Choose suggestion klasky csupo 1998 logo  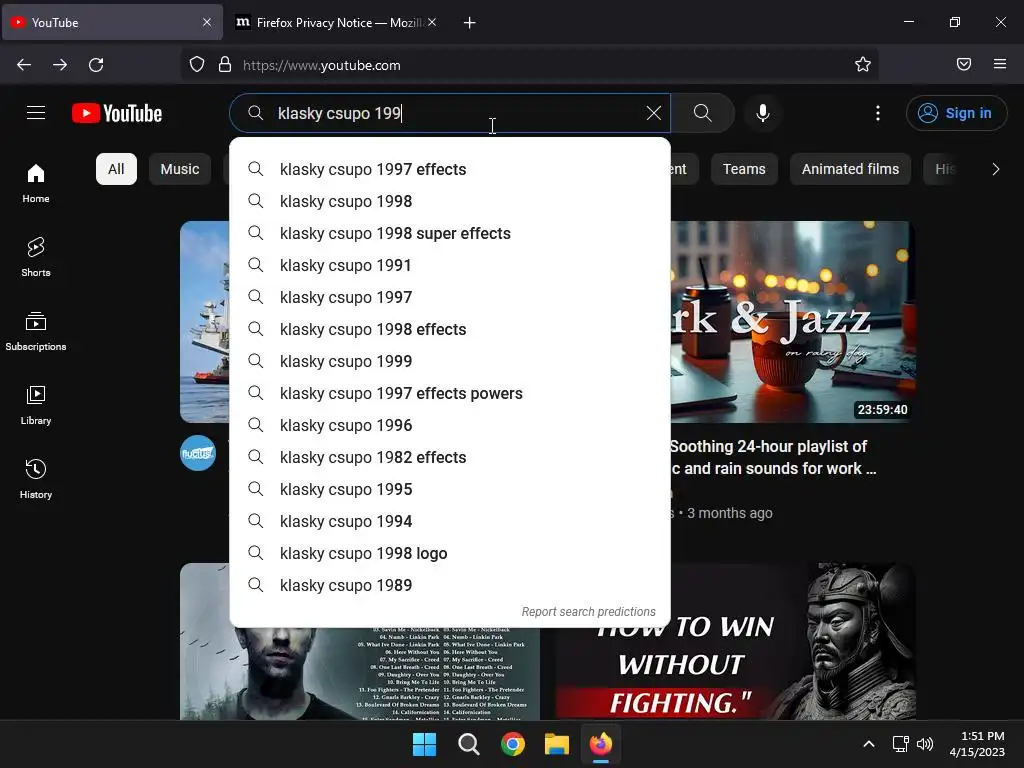click(x=450, y=553)
